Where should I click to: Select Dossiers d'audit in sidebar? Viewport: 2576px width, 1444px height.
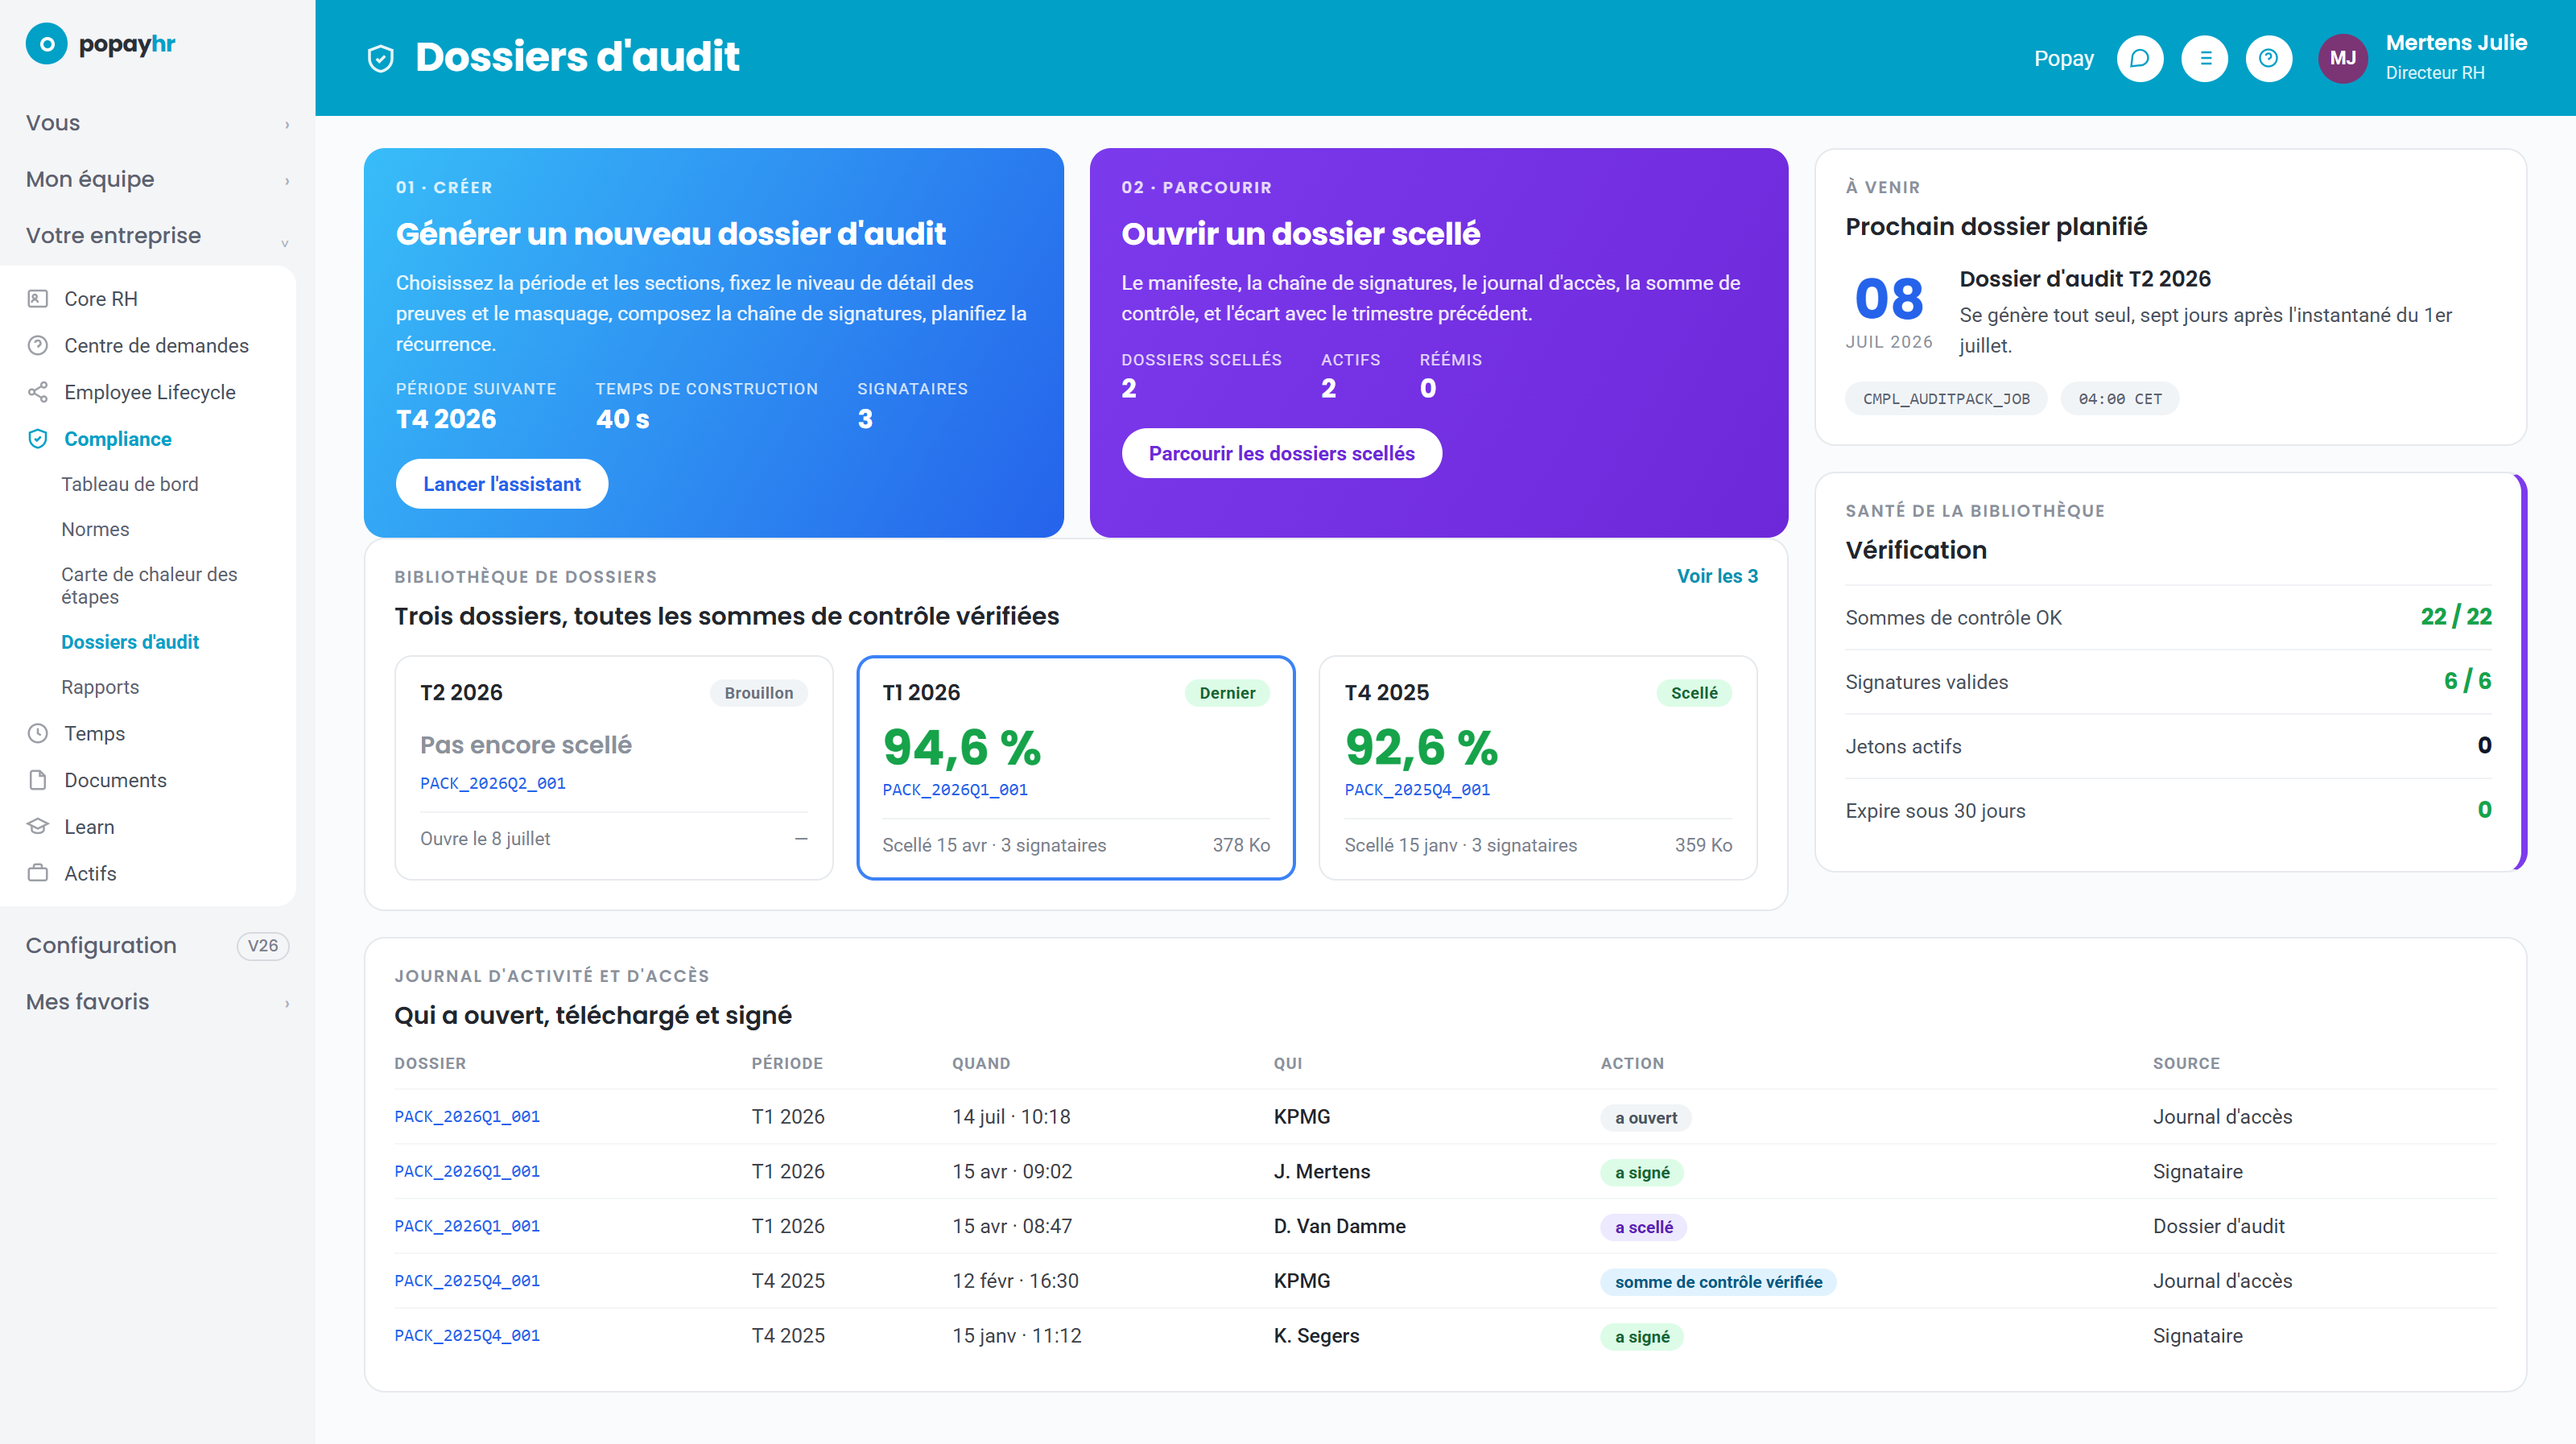point(130,642)
